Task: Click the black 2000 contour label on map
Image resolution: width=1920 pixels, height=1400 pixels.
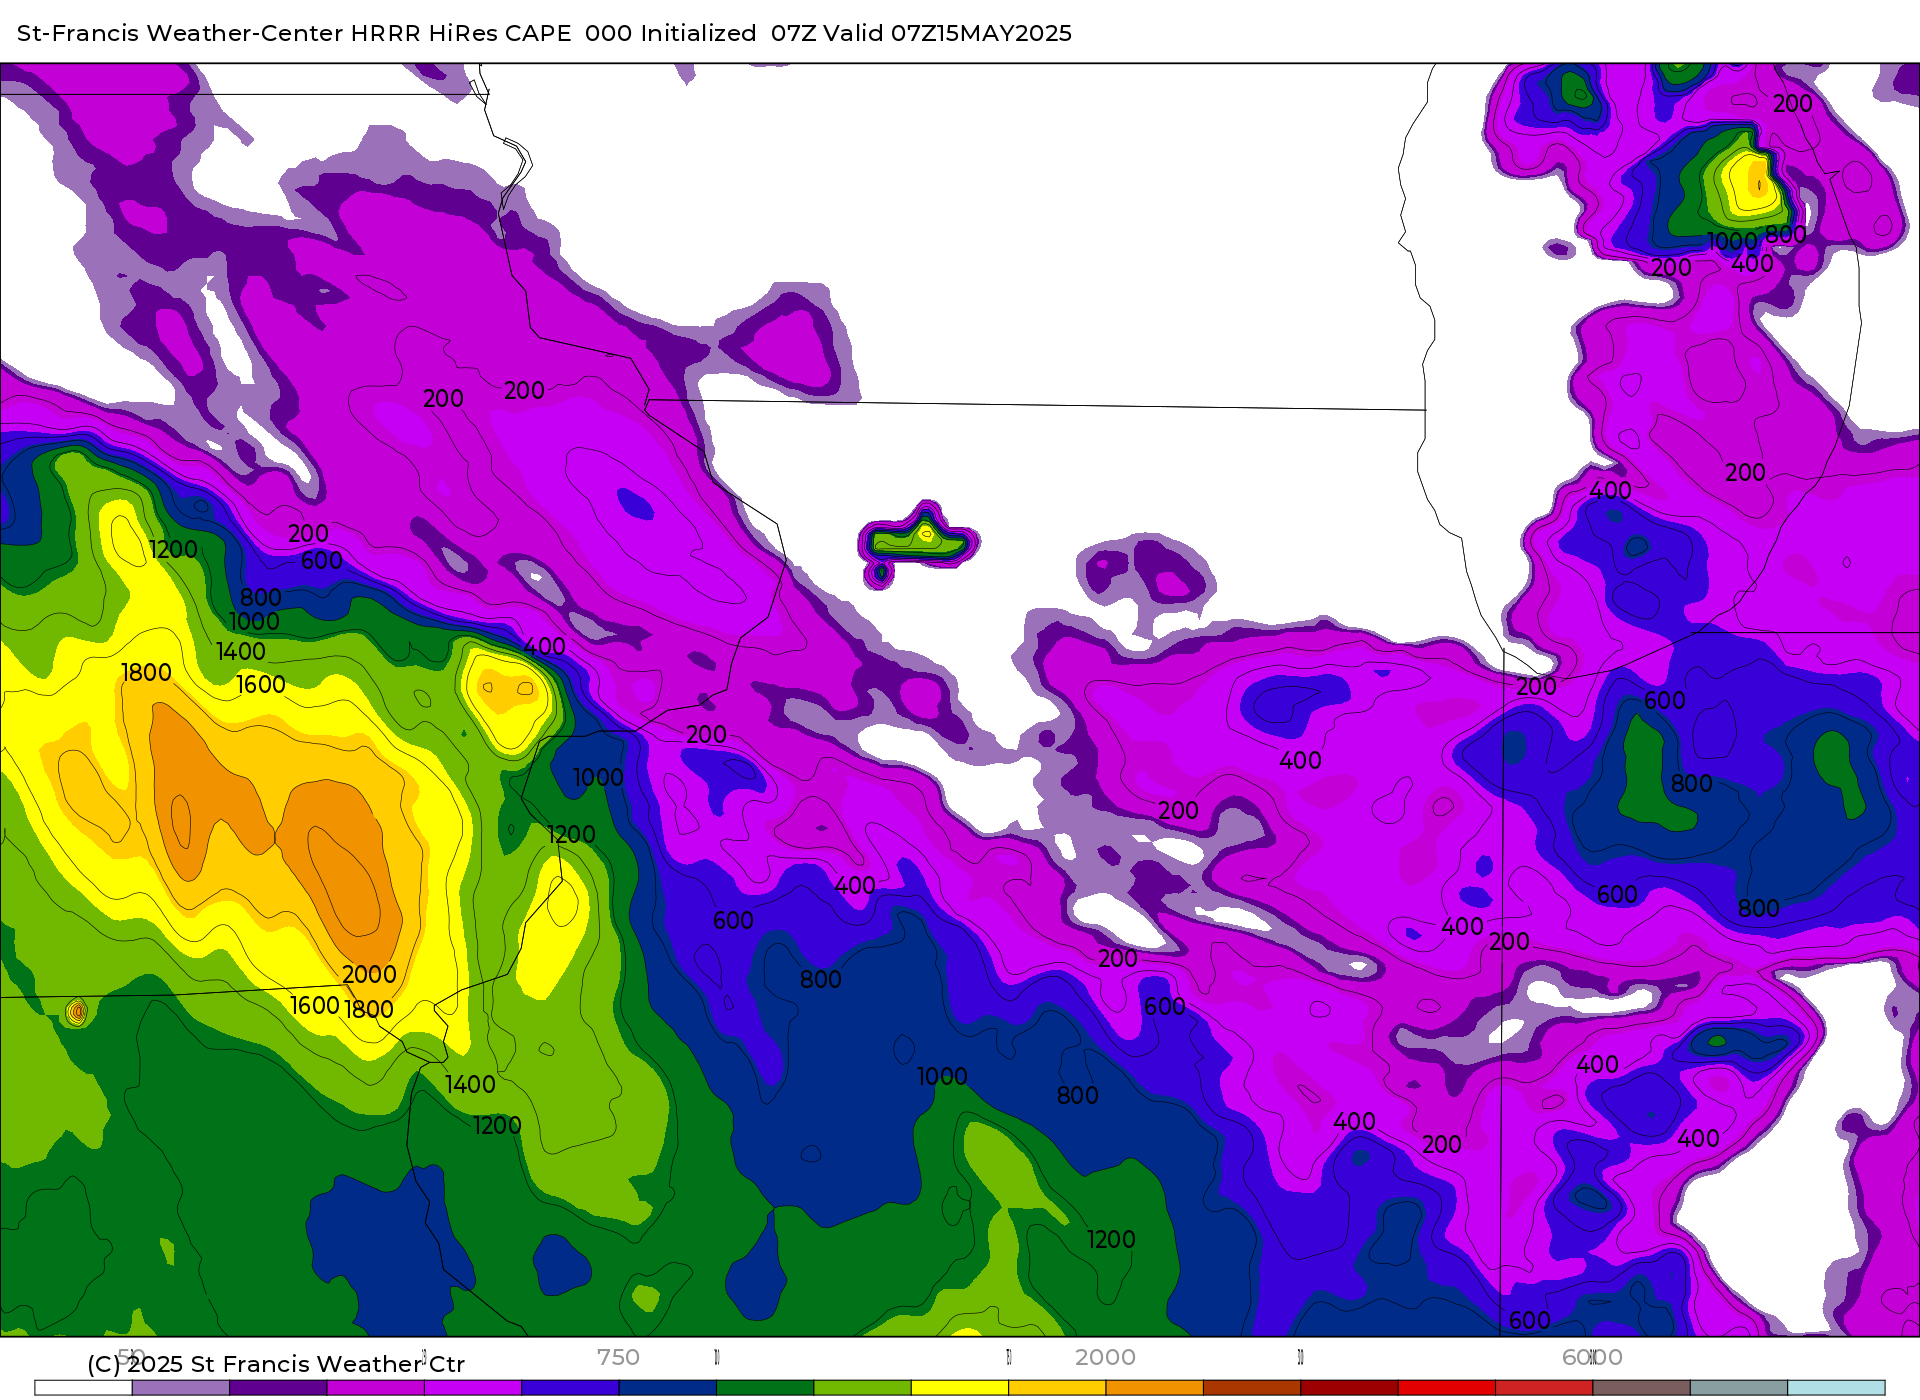Action: 369,974
